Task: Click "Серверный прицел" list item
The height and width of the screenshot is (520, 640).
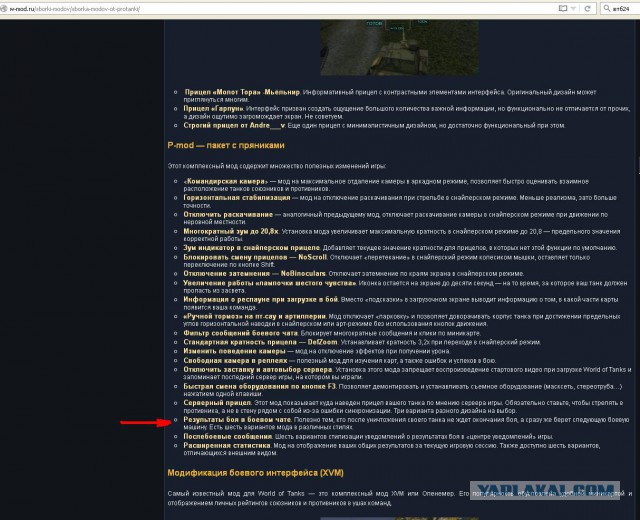Action: click(x=217, y=403)
